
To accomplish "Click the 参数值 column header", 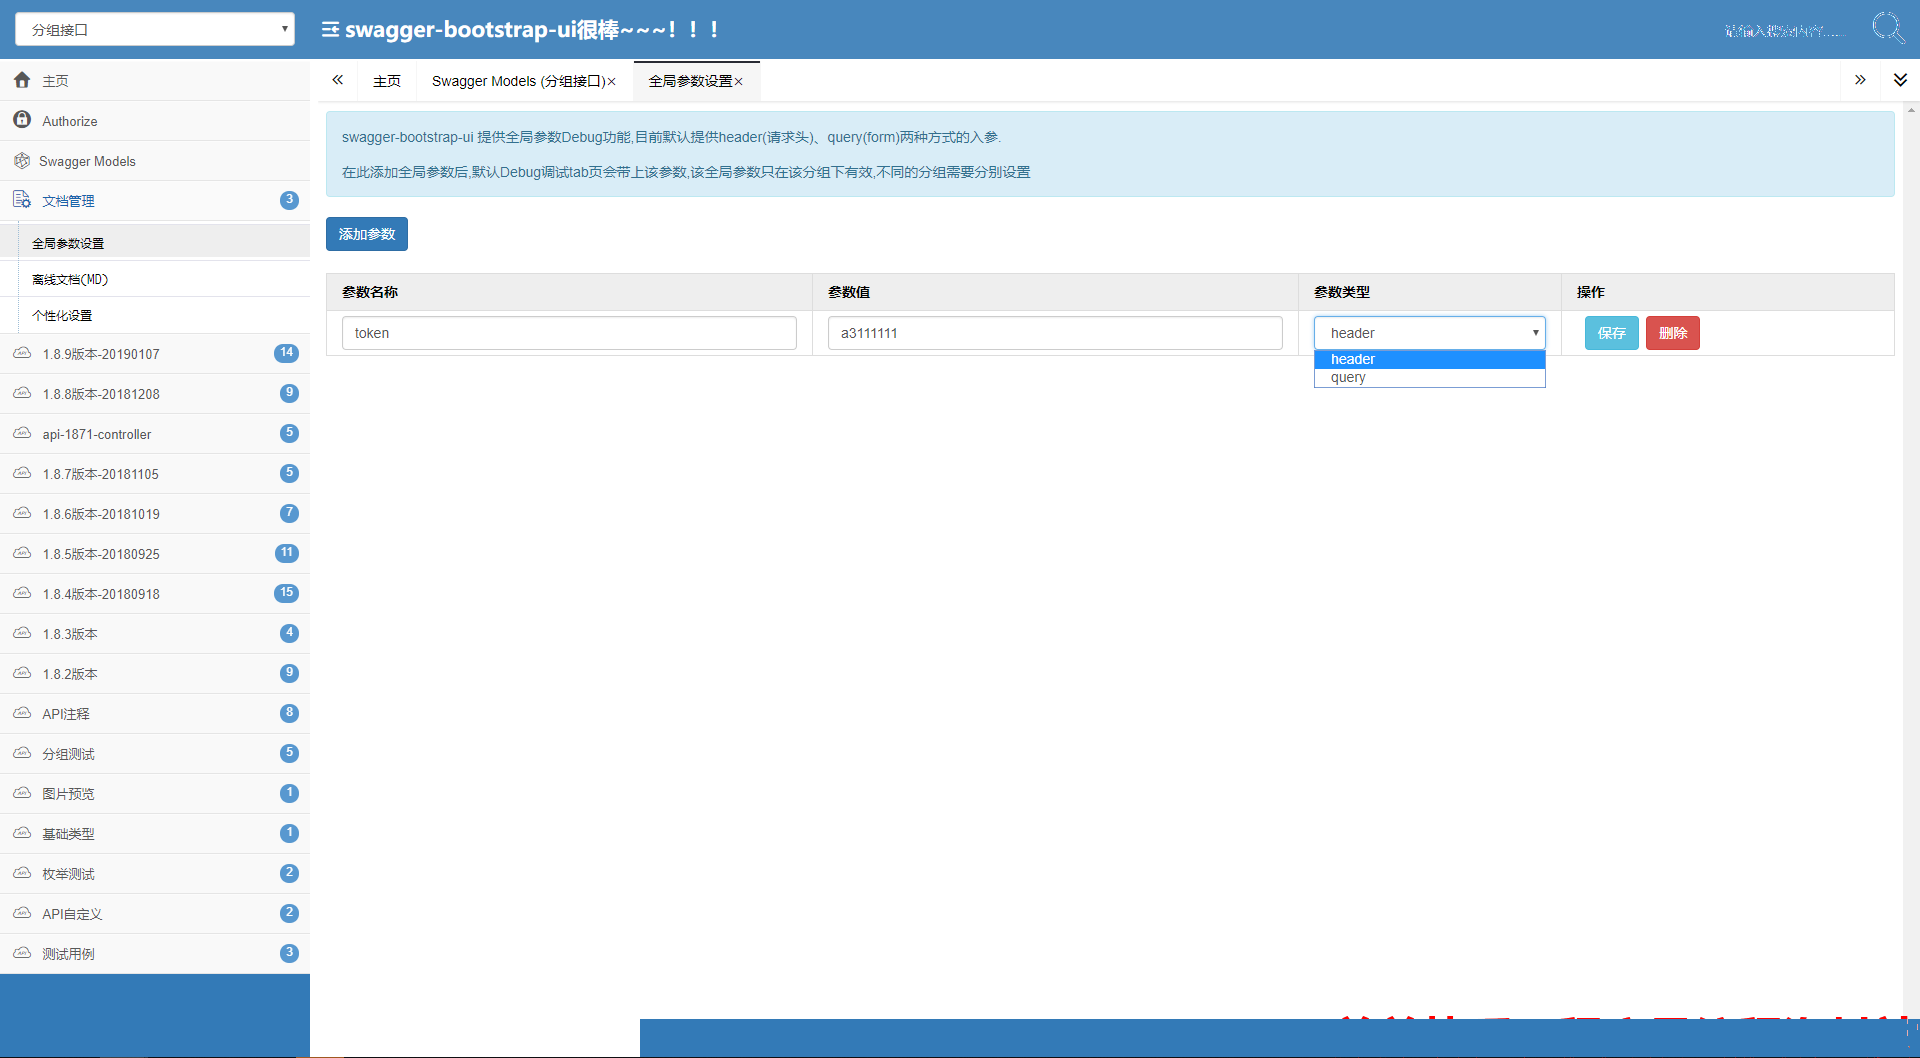I will 1055,292.
